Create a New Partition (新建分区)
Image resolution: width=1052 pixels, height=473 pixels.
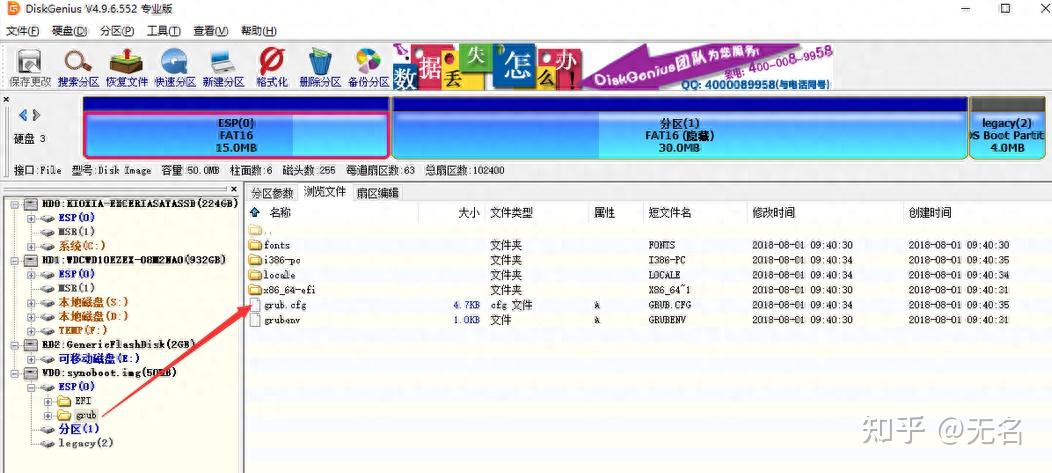pyautogui.click(x=223, y=68)
